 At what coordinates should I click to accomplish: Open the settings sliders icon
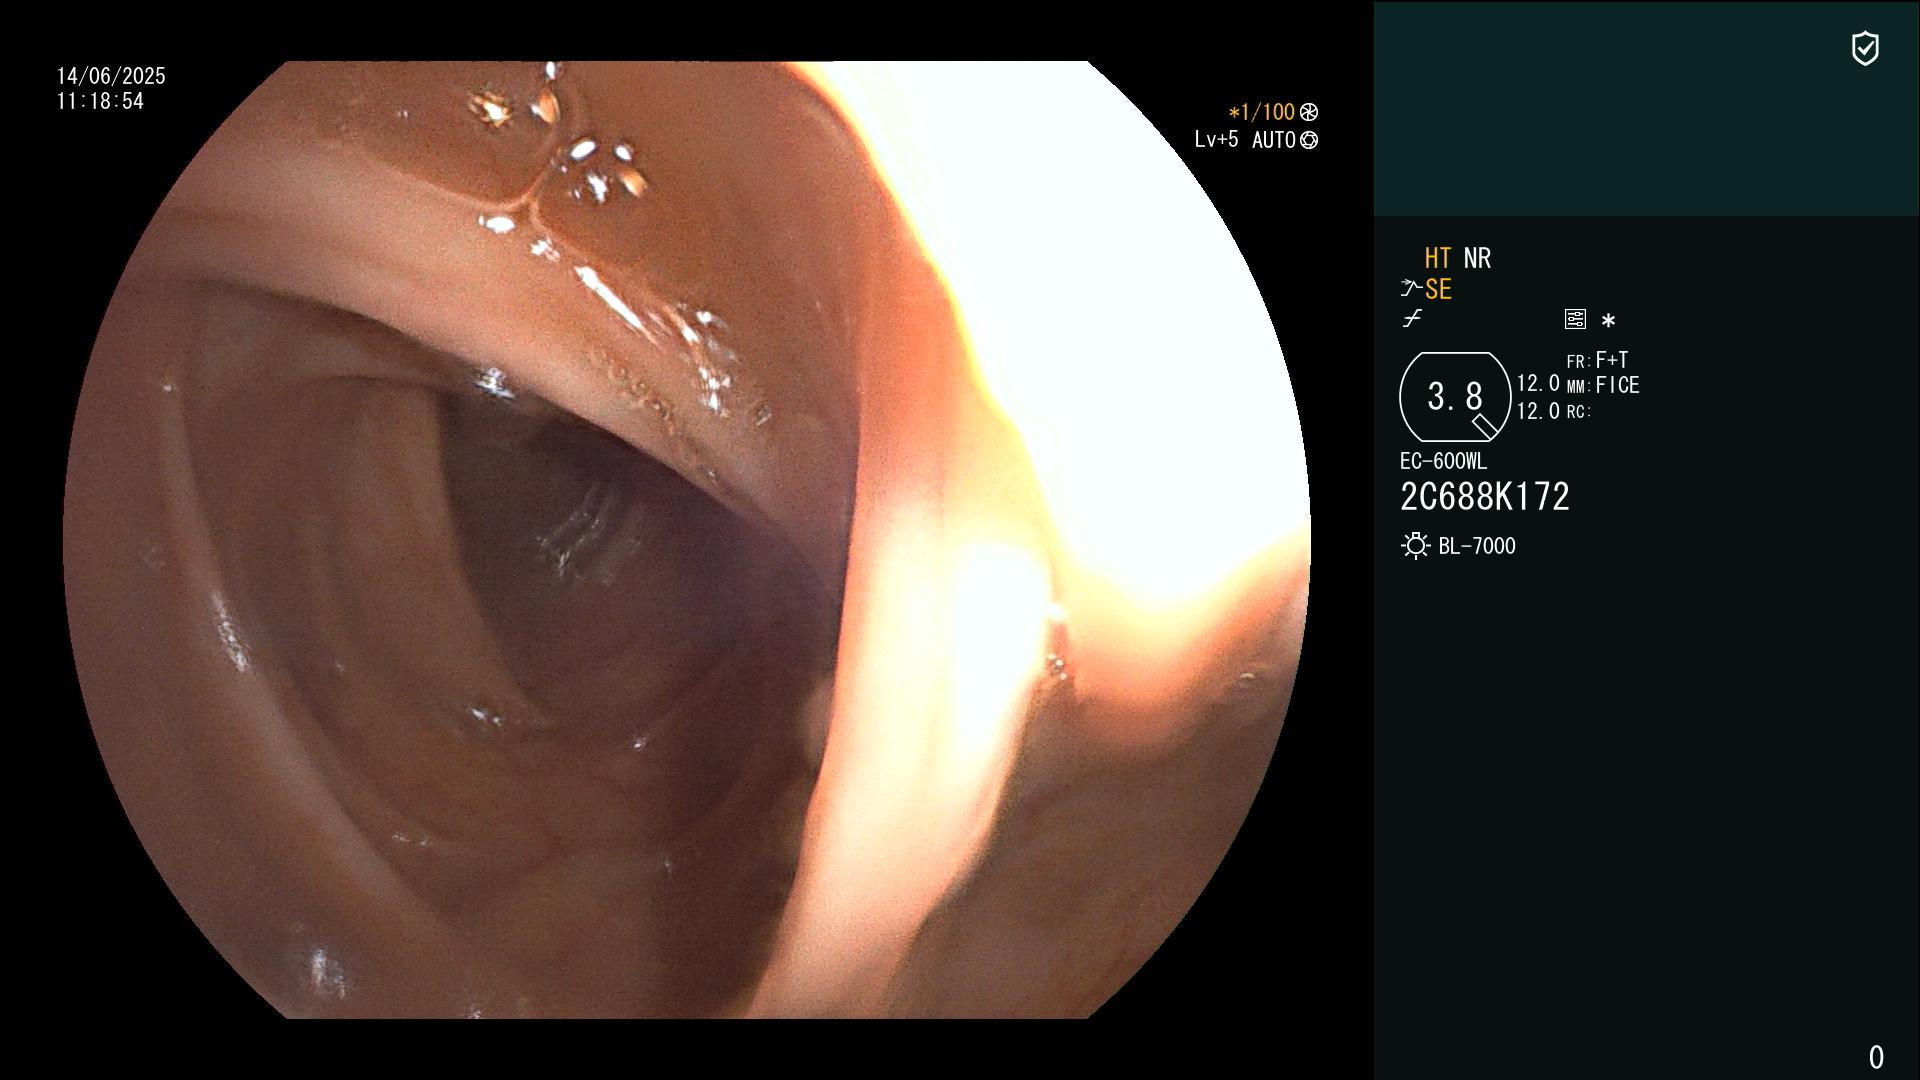tap(1575, 320)
